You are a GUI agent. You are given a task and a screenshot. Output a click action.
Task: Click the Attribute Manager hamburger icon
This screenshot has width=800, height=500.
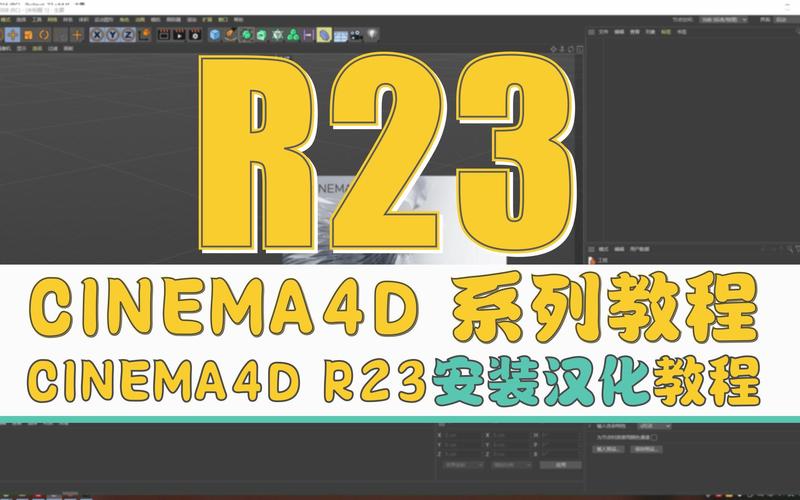591,249
